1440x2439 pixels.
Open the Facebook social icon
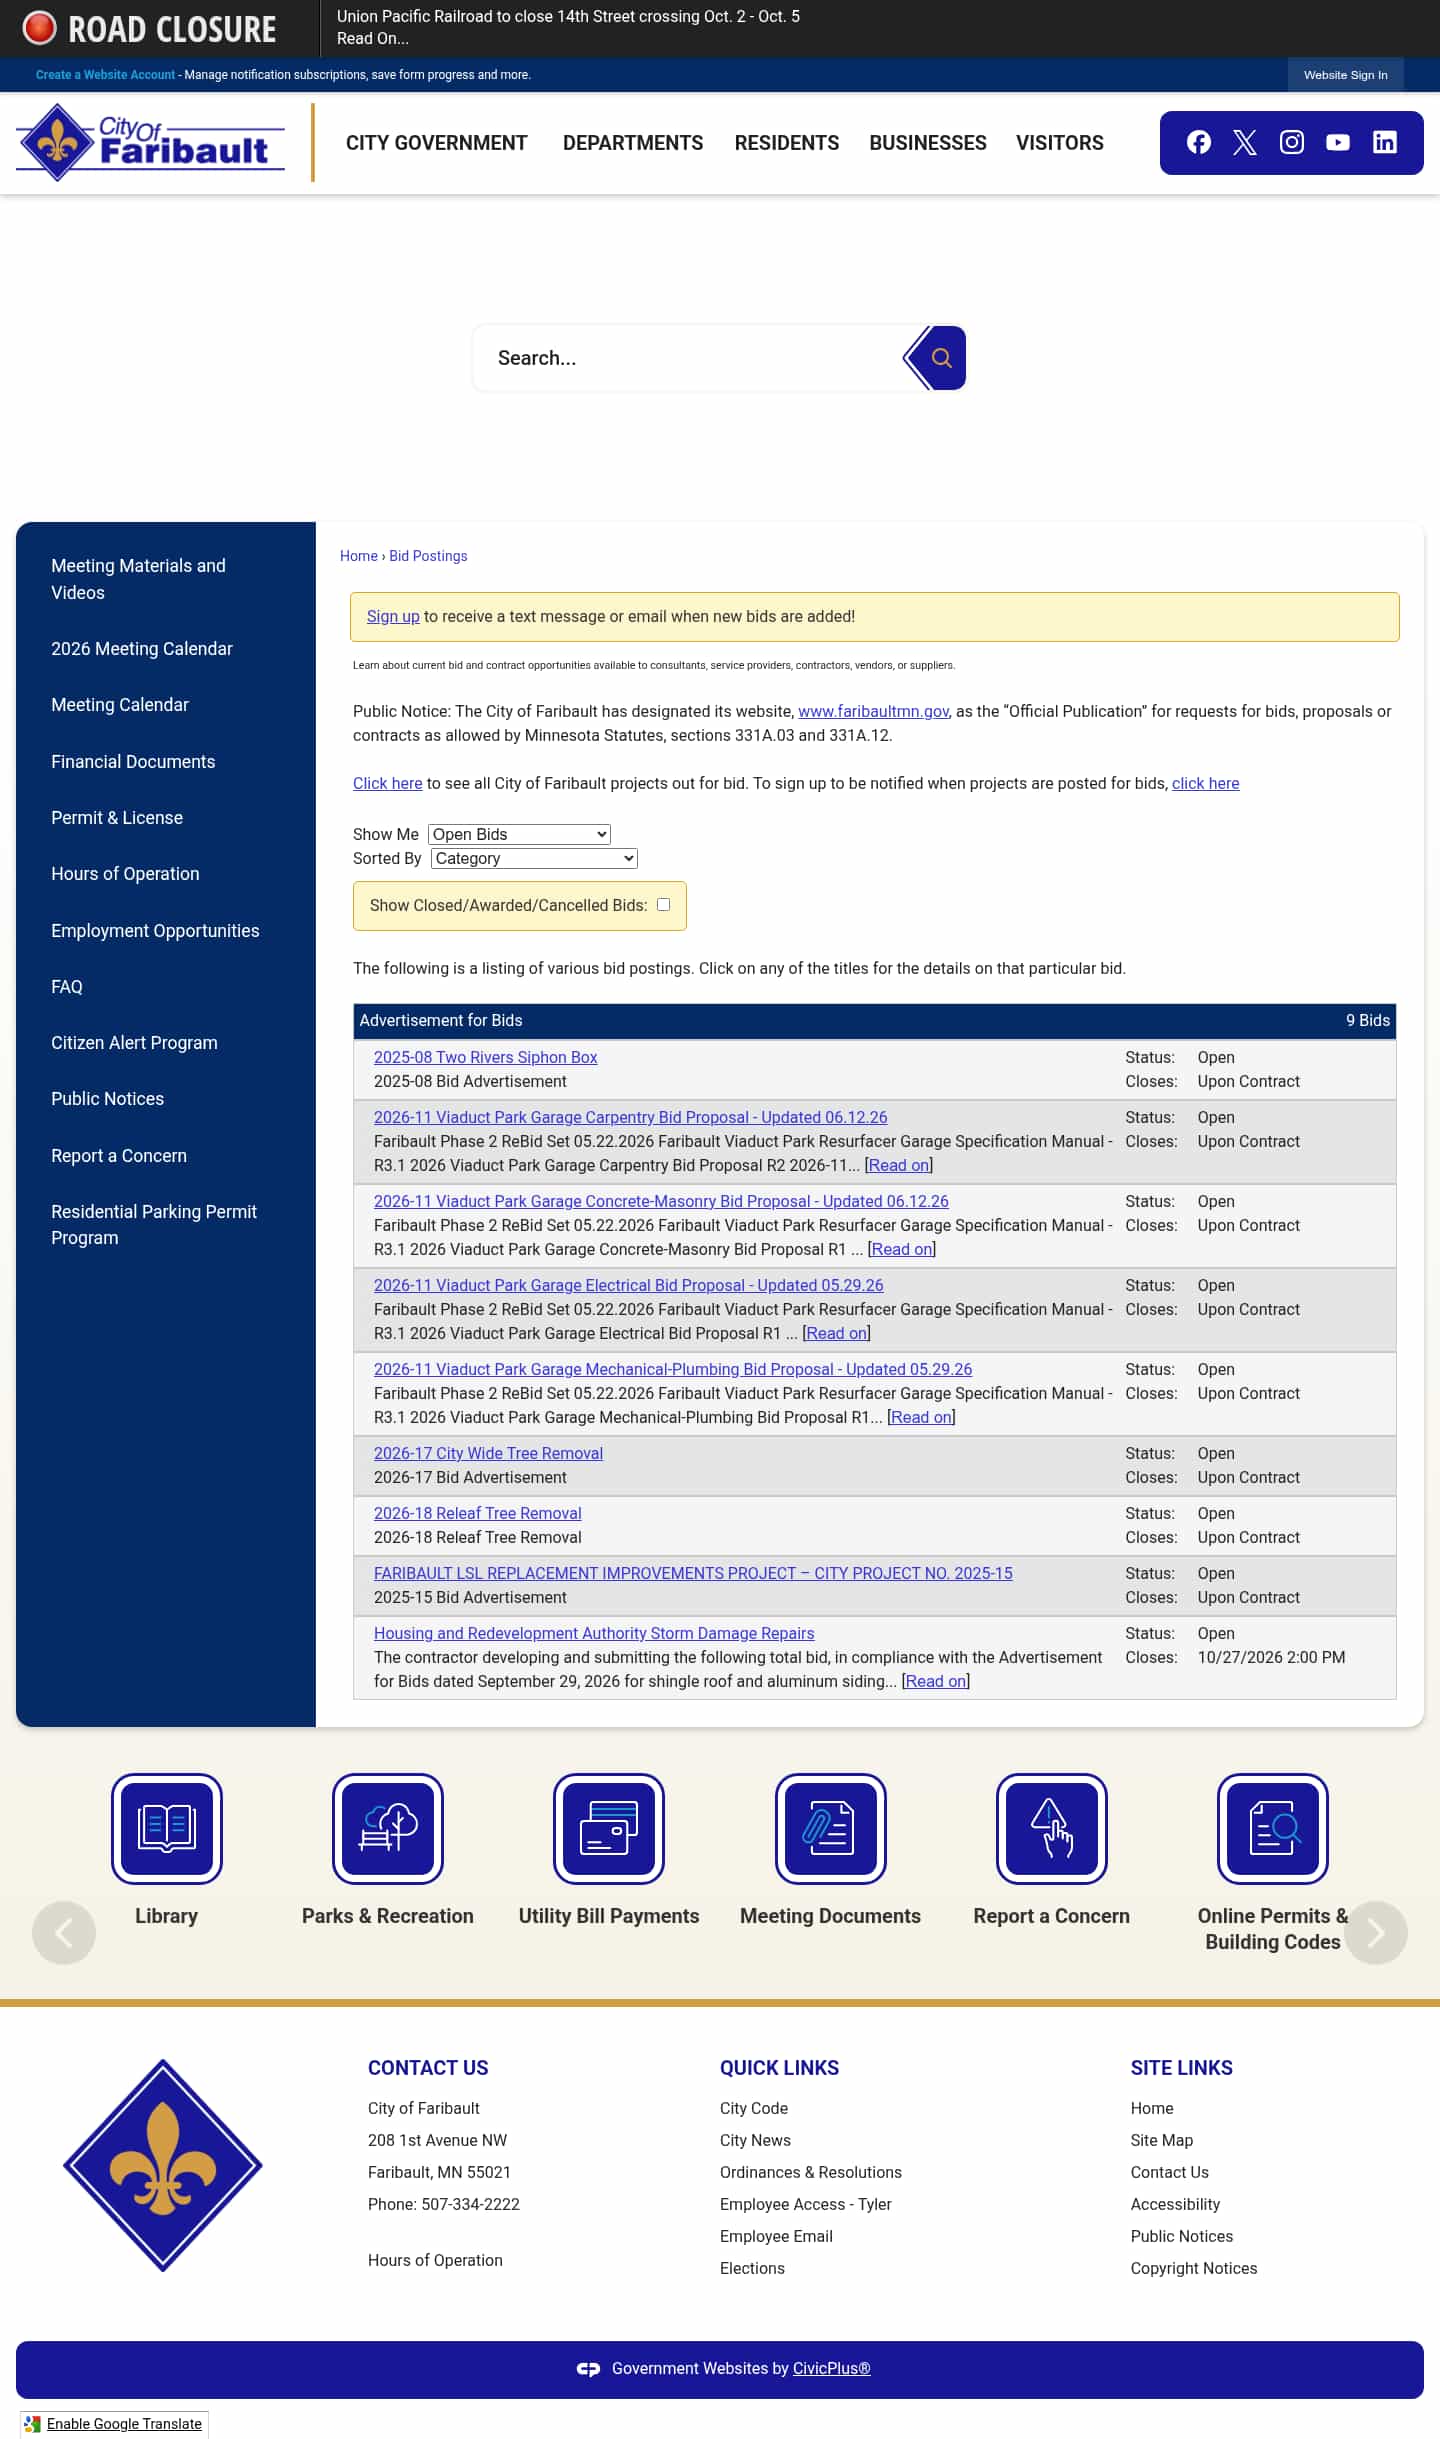point(1198,143)
